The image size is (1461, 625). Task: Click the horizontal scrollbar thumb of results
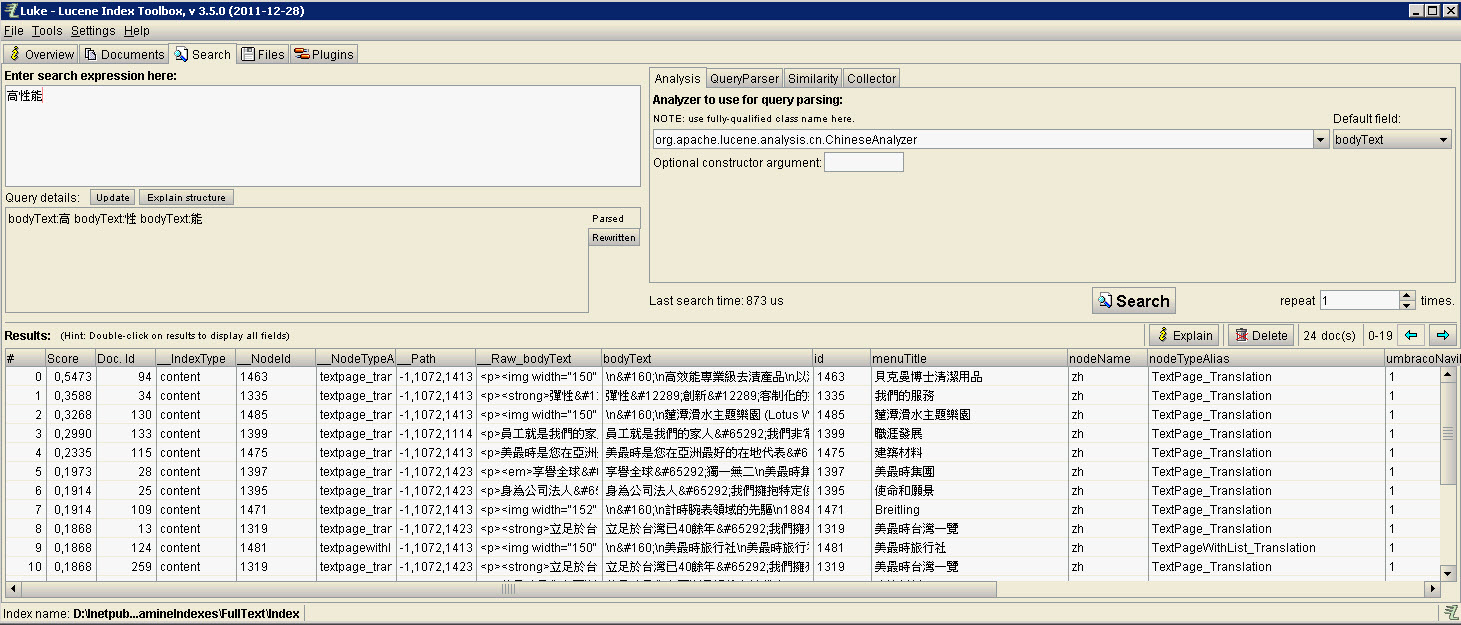(x=508, y=589)
